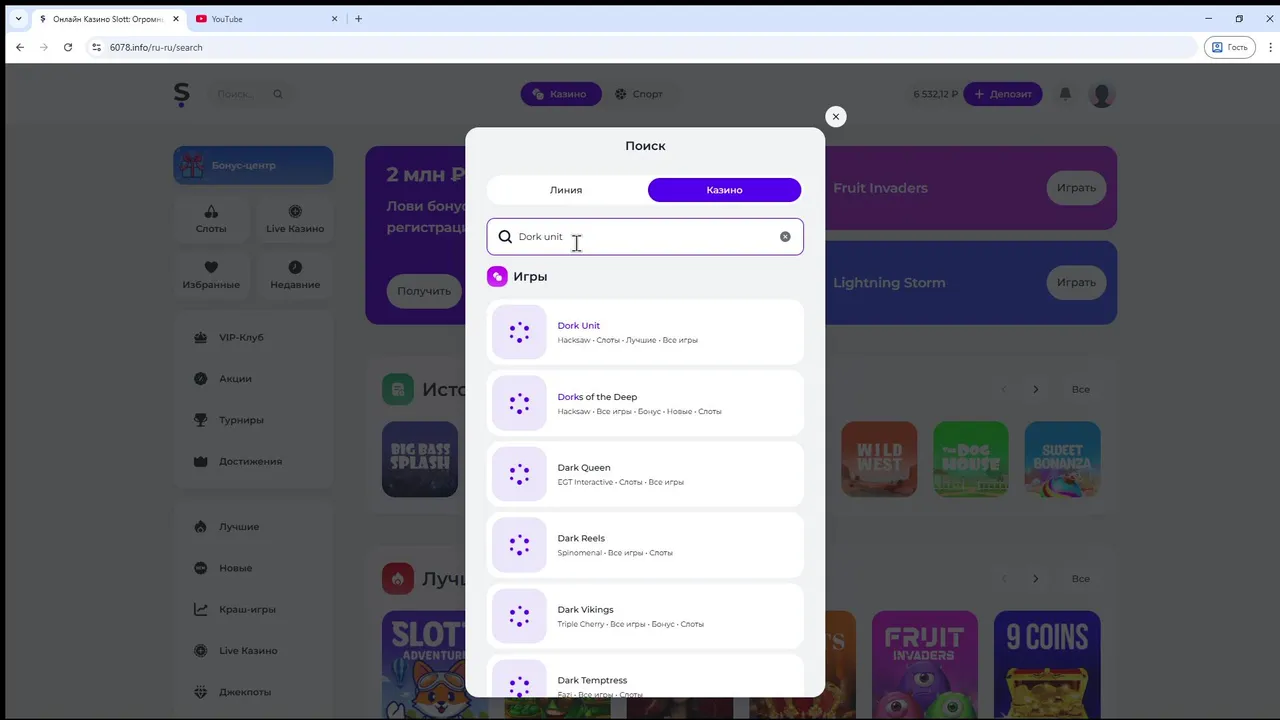Select the Казино tab in search dialog
The height and width of the screenshot is (720, 1280).
click(724, 190)
